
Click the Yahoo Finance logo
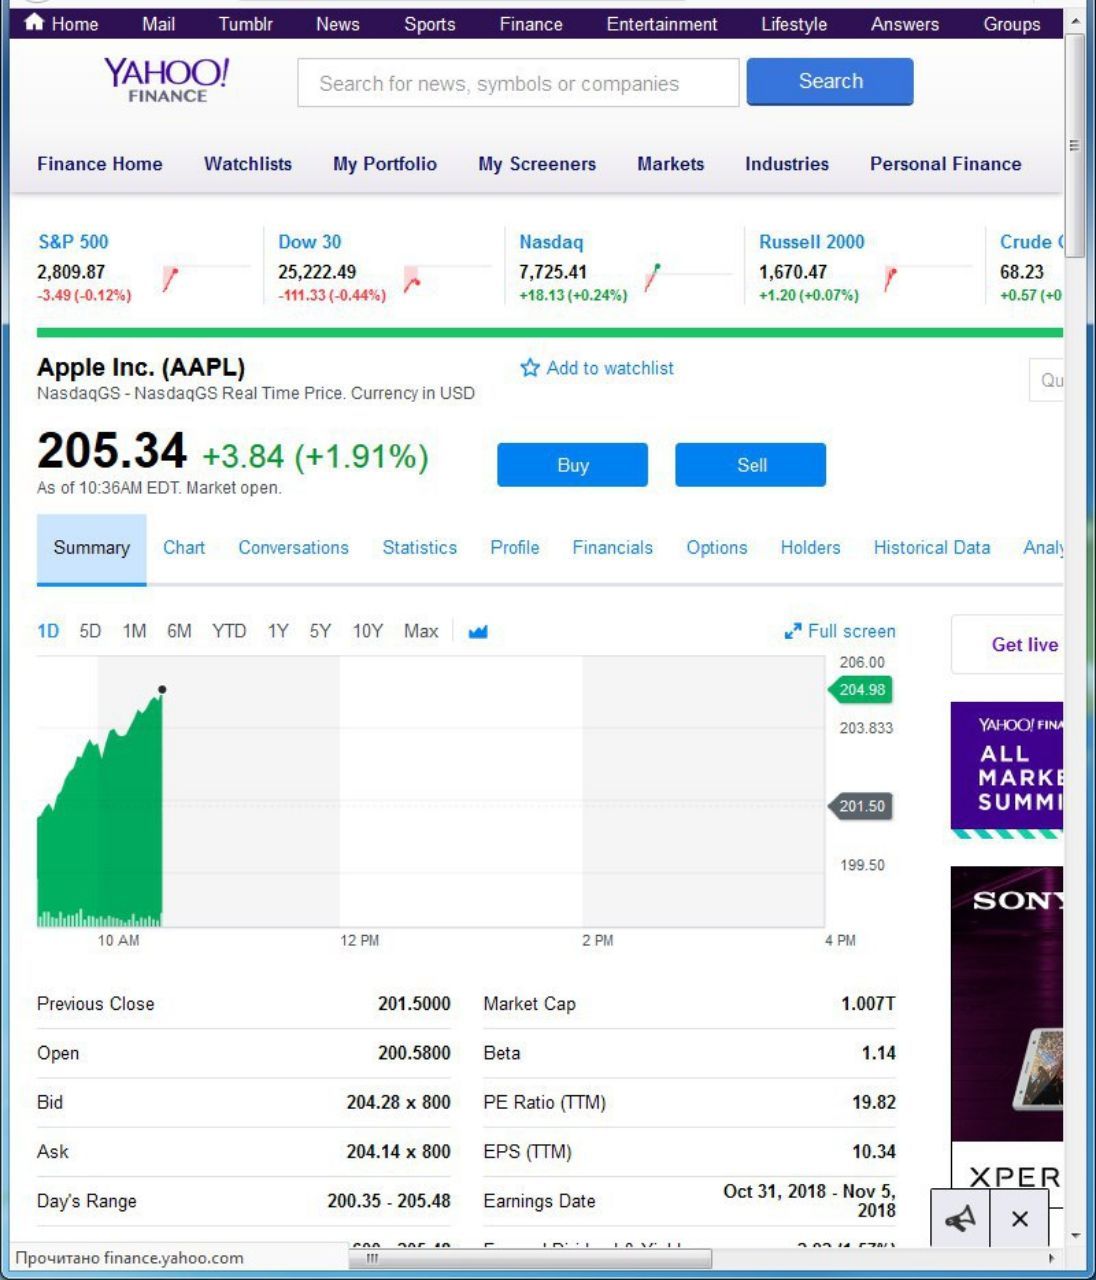tap(167, 80)
